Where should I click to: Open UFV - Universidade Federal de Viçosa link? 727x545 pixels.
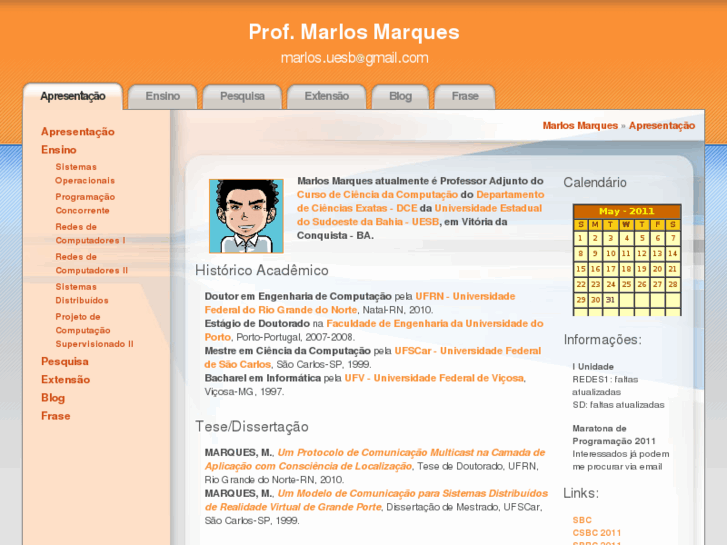coord(434,378)
